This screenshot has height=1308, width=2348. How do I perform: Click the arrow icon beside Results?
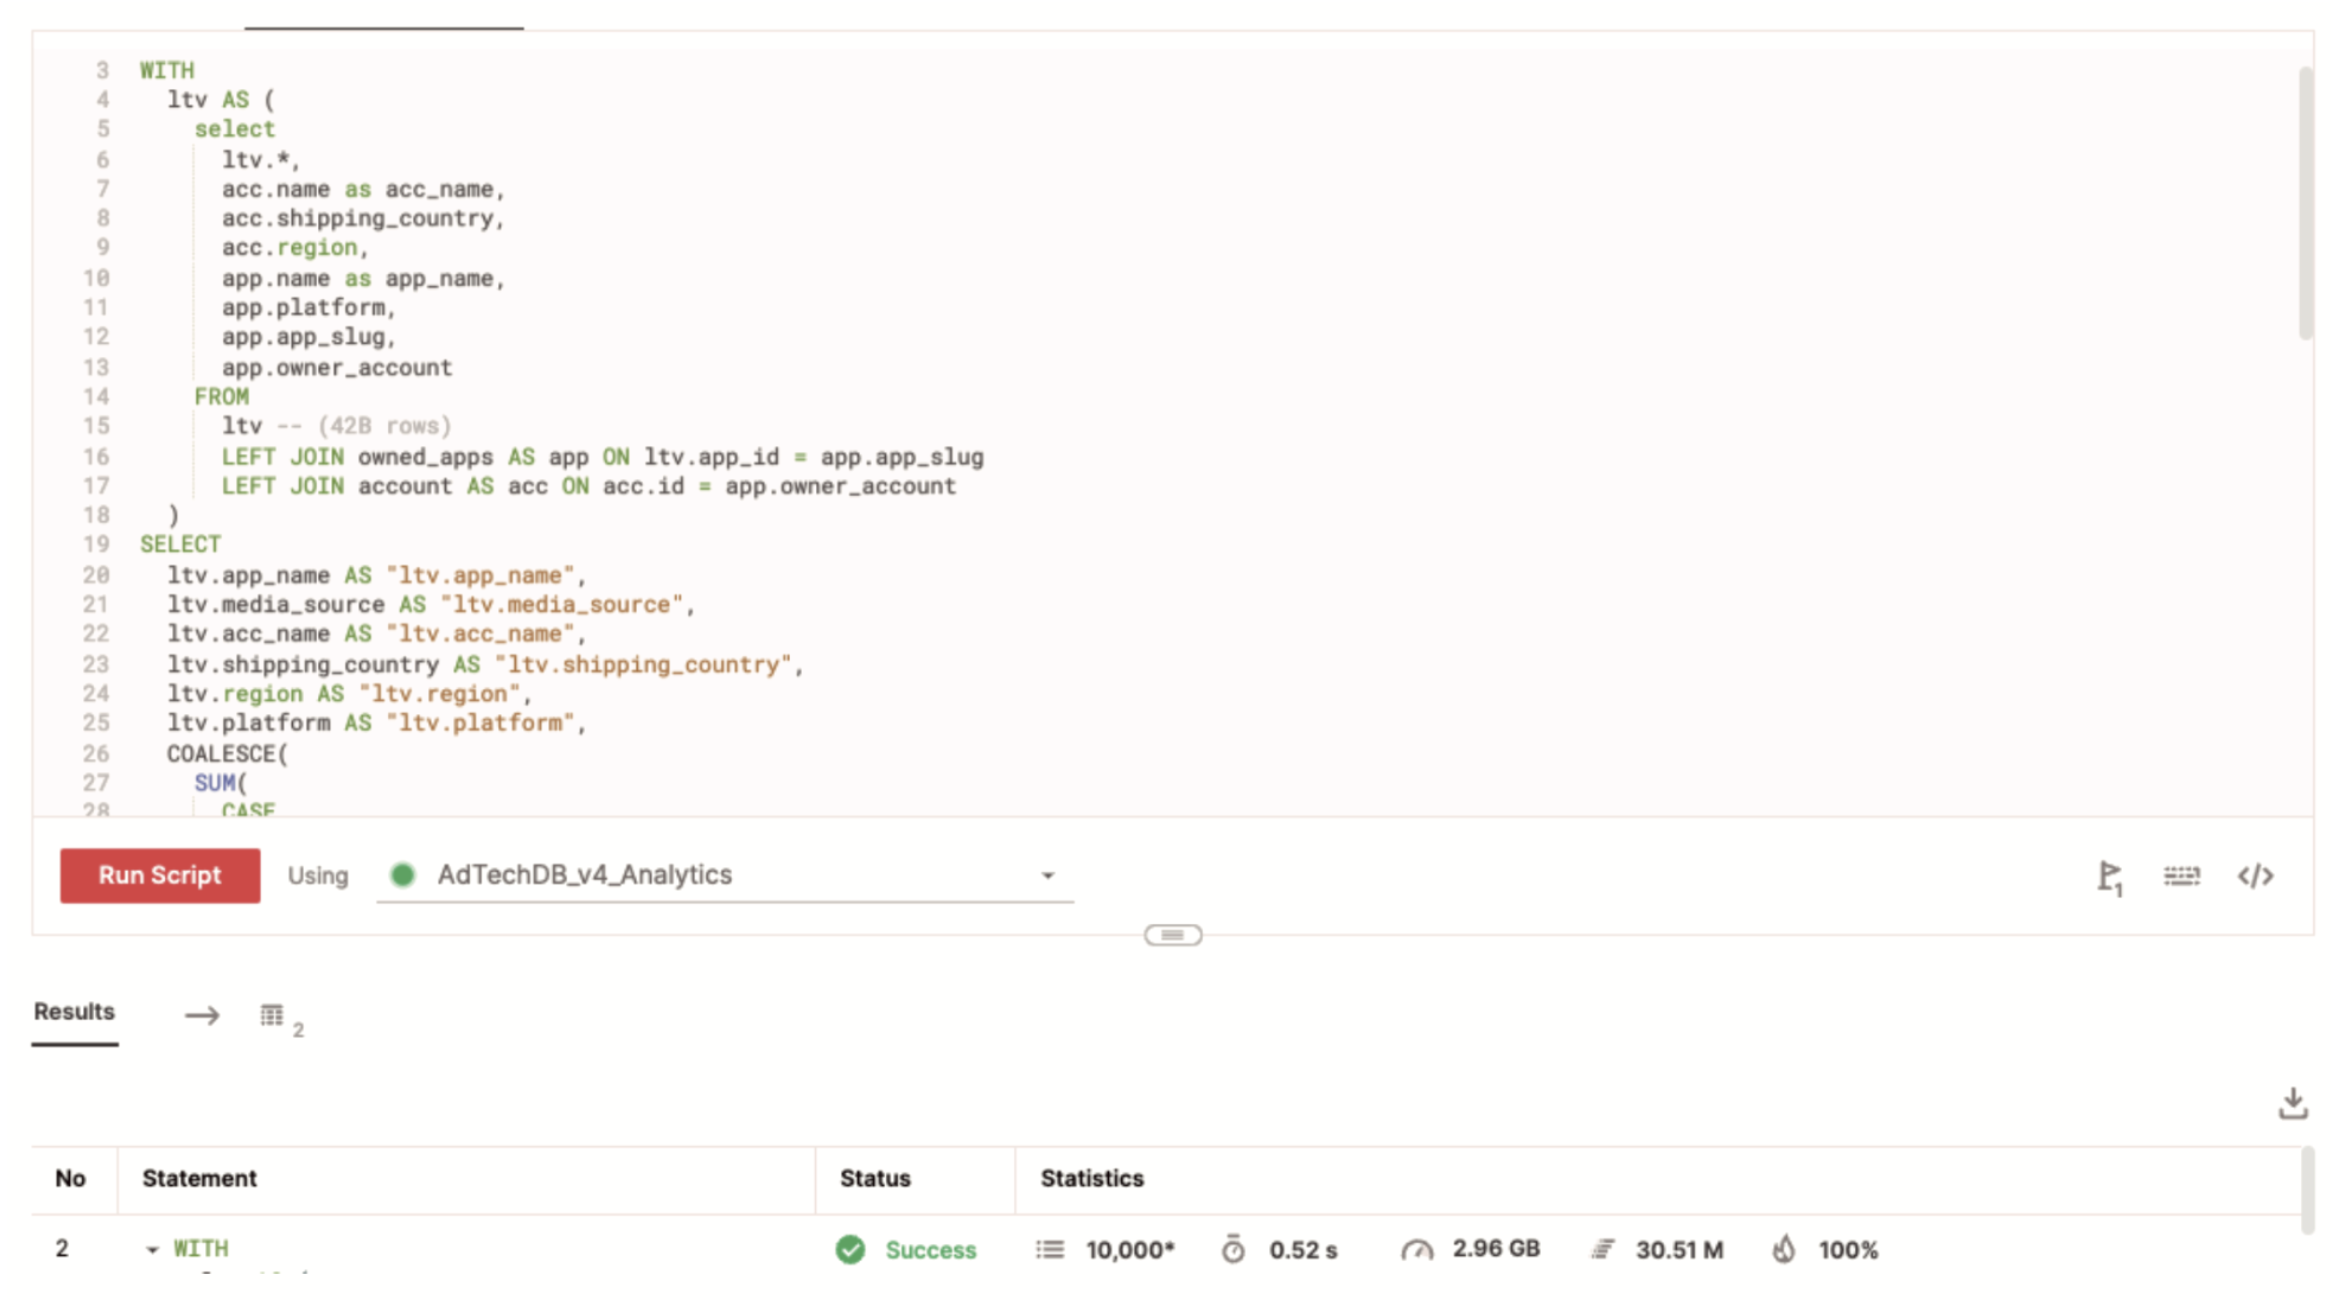click(x=201, y=1016)
